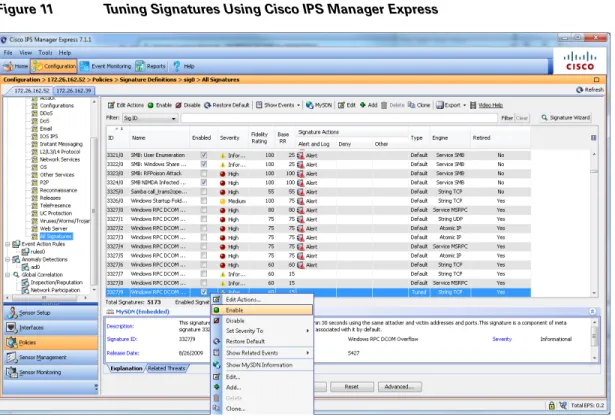Click the Refresh icon
Screen dimensions: 615x420
(x=579, y=90)
